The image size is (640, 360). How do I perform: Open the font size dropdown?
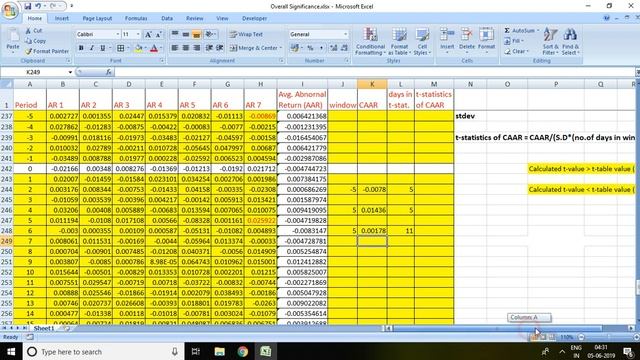click(138, 34)
